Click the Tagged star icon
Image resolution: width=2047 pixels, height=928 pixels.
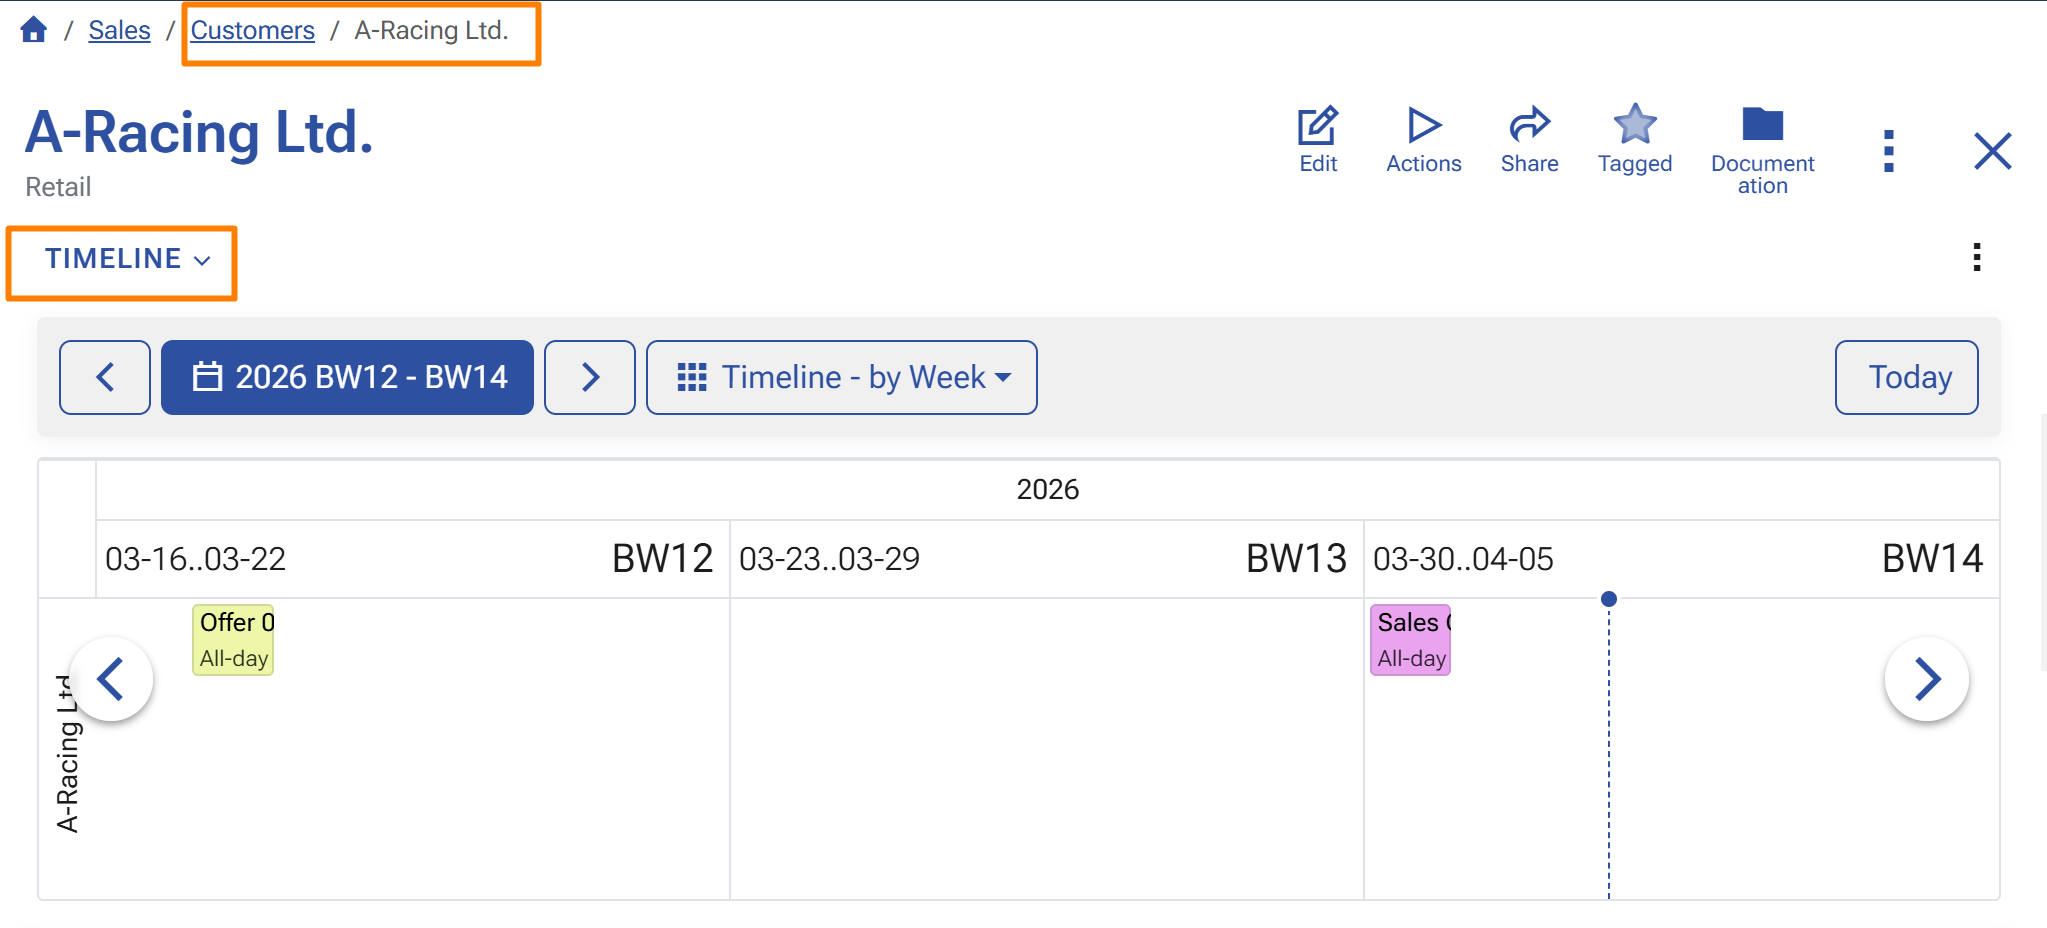[1633, 137]
